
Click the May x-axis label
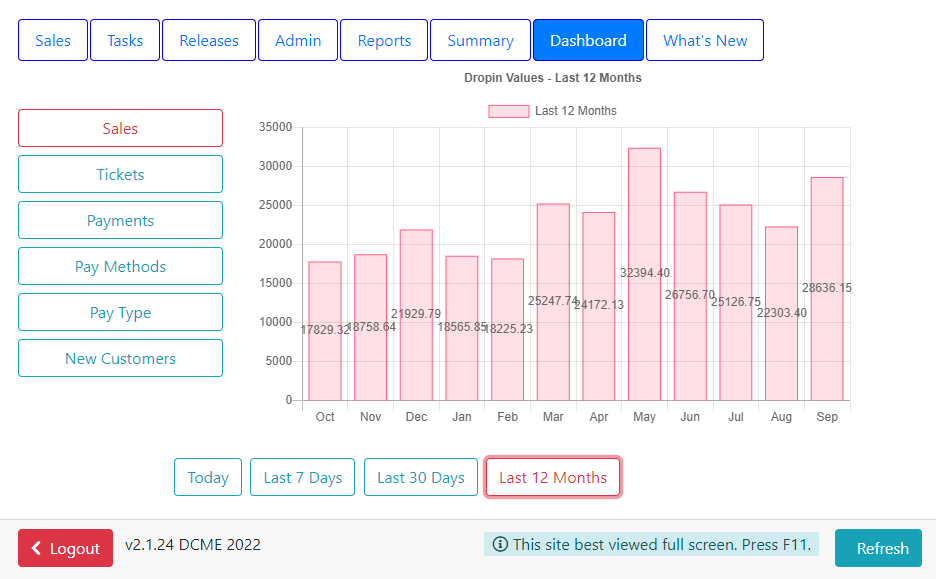[644, 417]
